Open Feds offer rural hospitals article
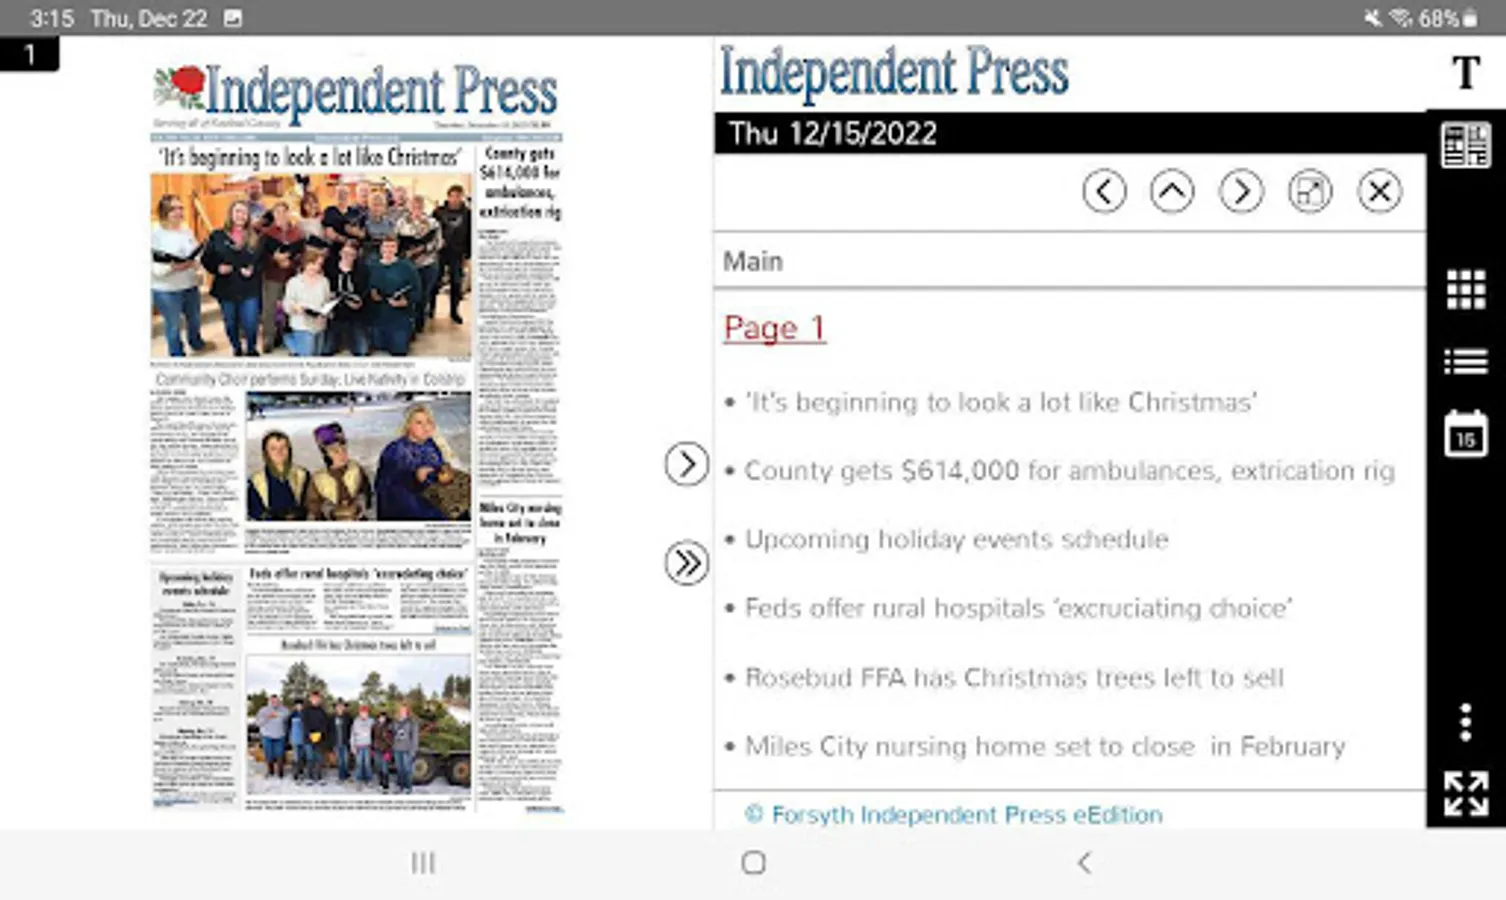Image resolution: width=1506 pixels, height=900 pixels. point(1018,608)
